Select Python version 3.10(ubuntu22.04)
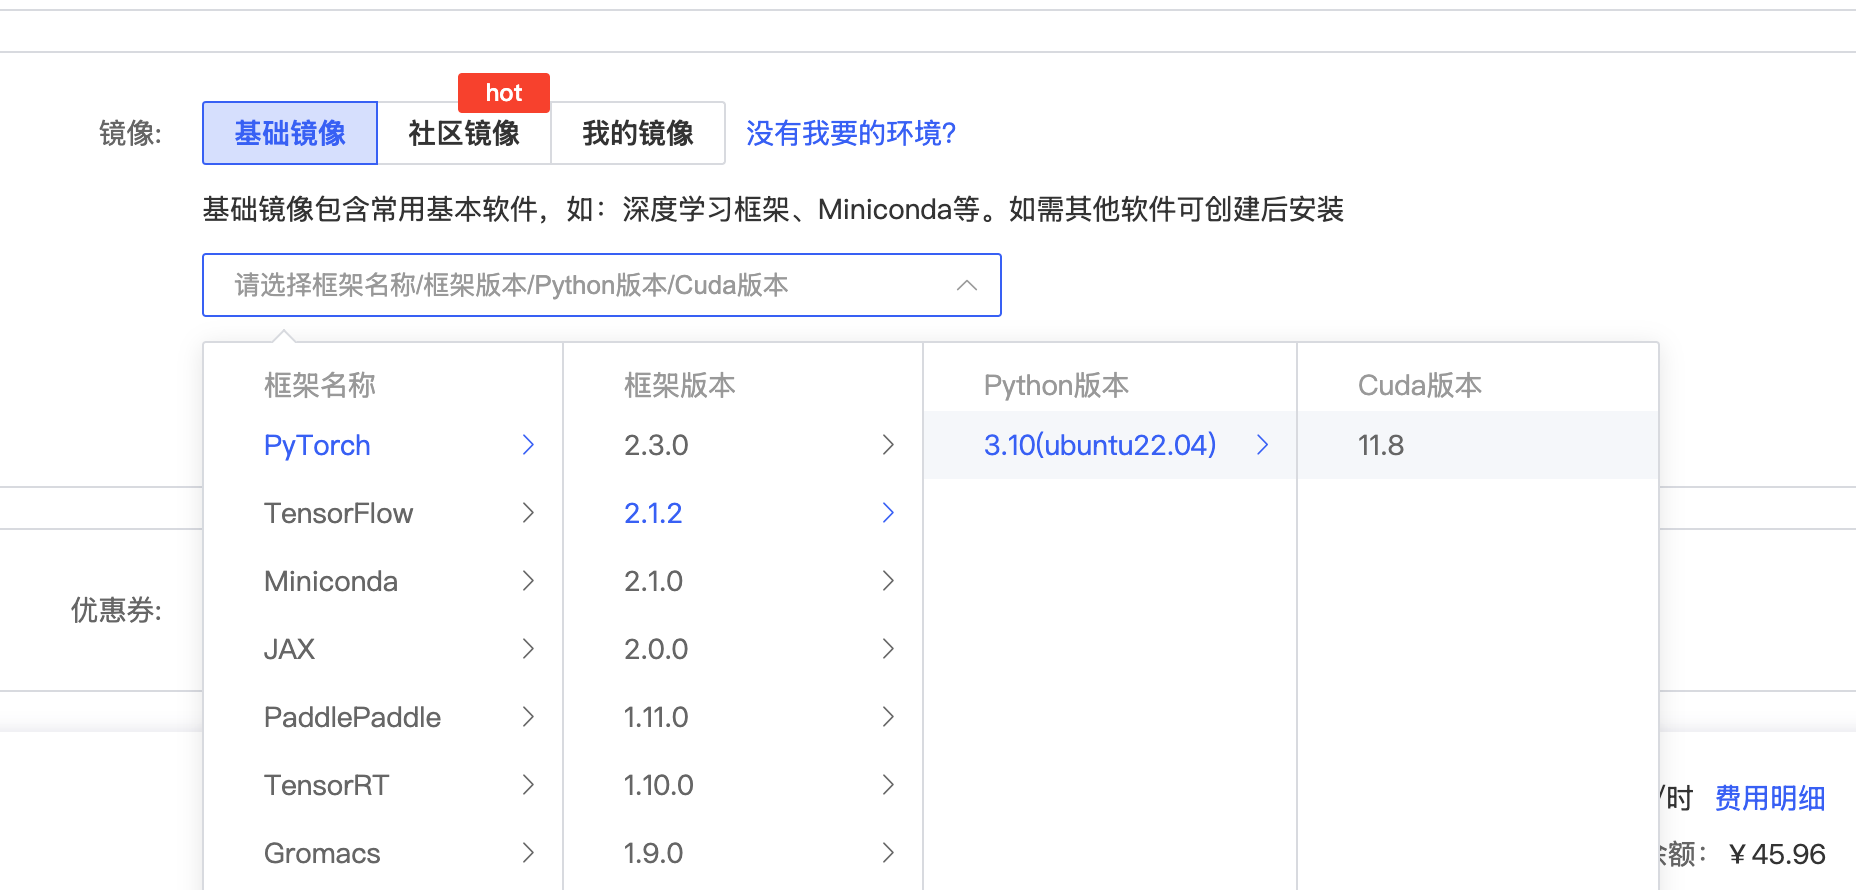Viewport: 1856px width, 890px height. tap(1100, 445)
